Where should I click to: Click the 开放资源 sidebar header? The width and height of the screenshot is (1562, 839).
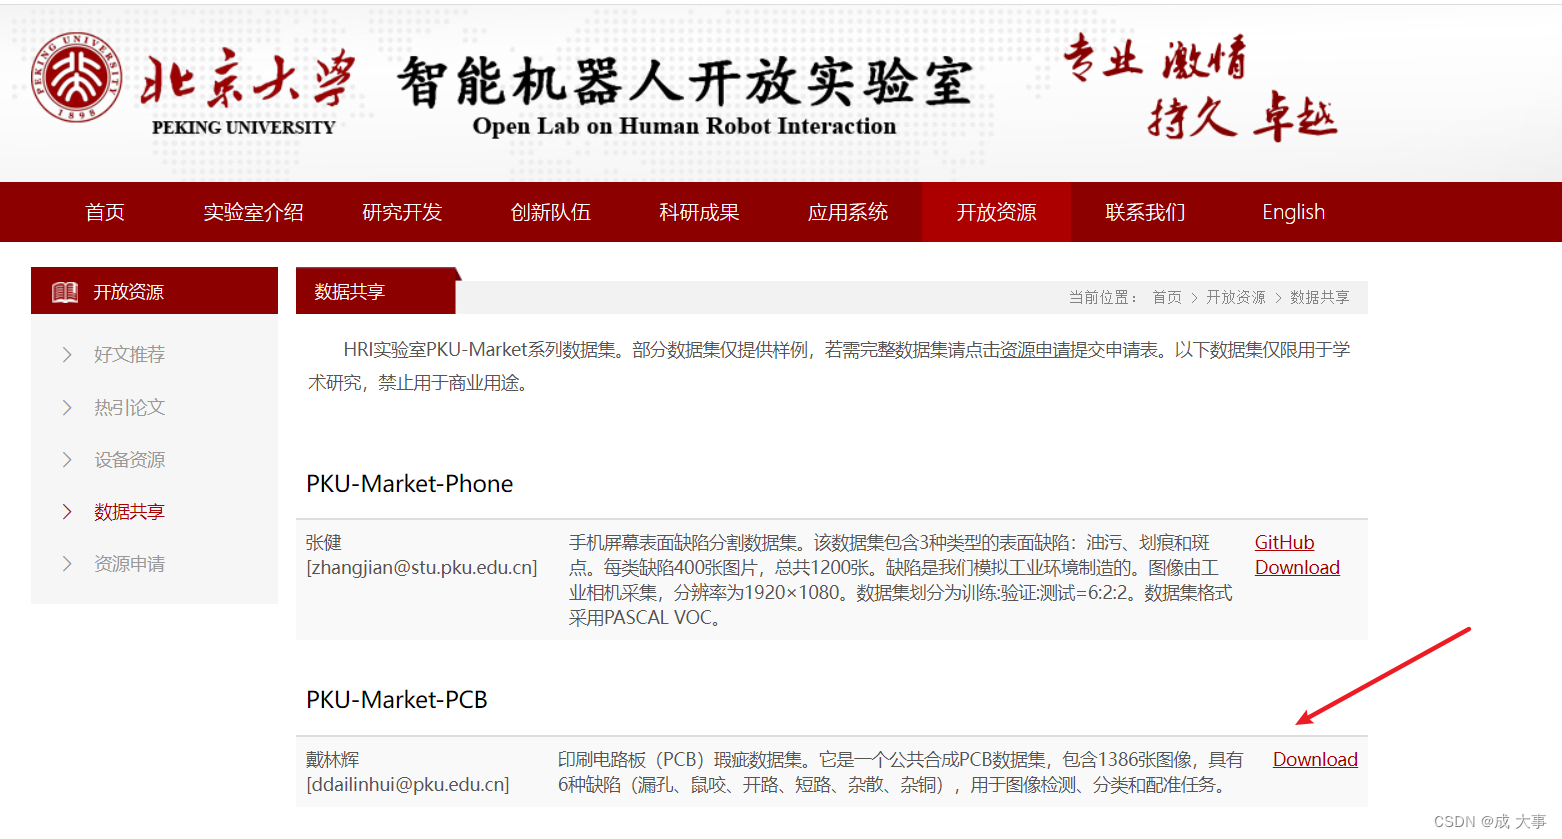154,291
